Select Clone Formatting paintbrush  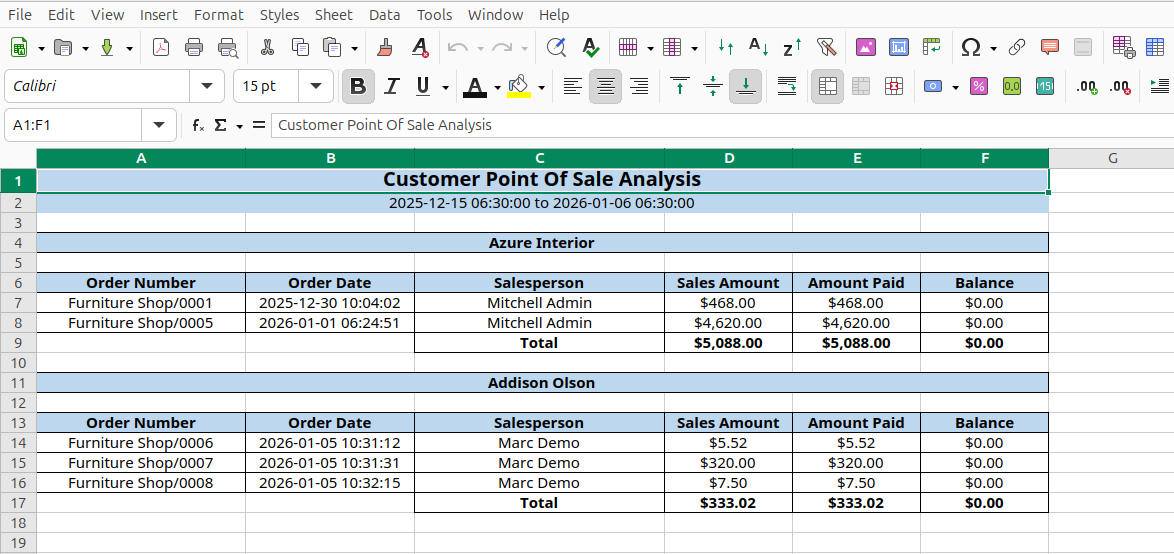pyautogui.click(x=385, y=48)
